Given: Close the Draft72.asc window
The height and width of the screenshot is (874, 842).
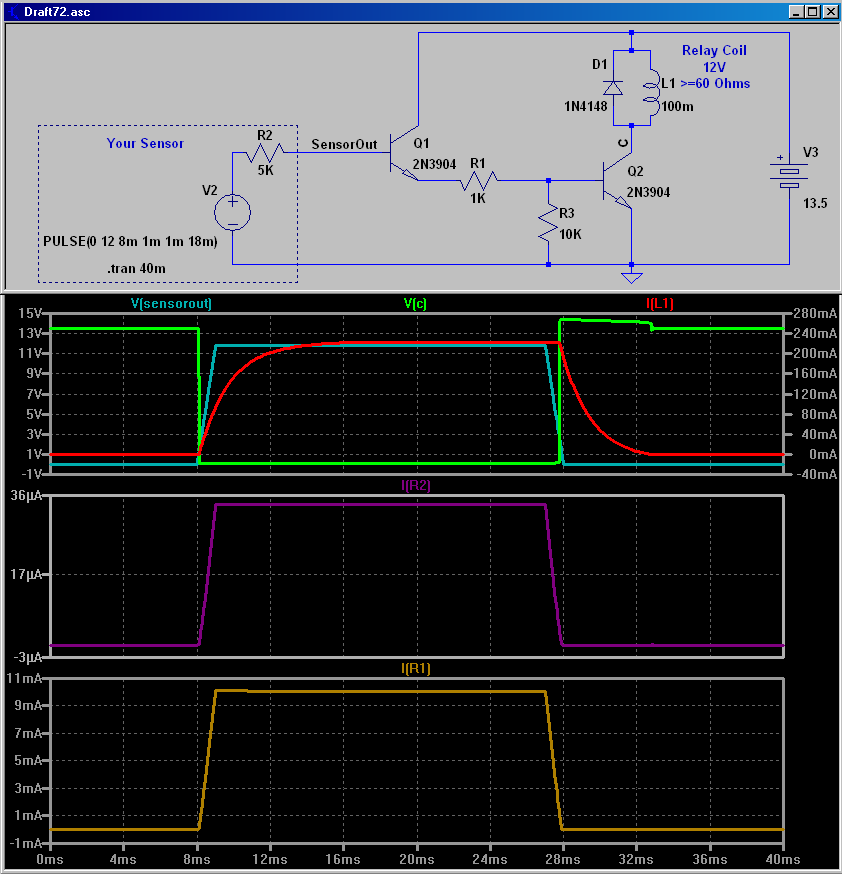Looking at the screenshot, I should [831, 12].
